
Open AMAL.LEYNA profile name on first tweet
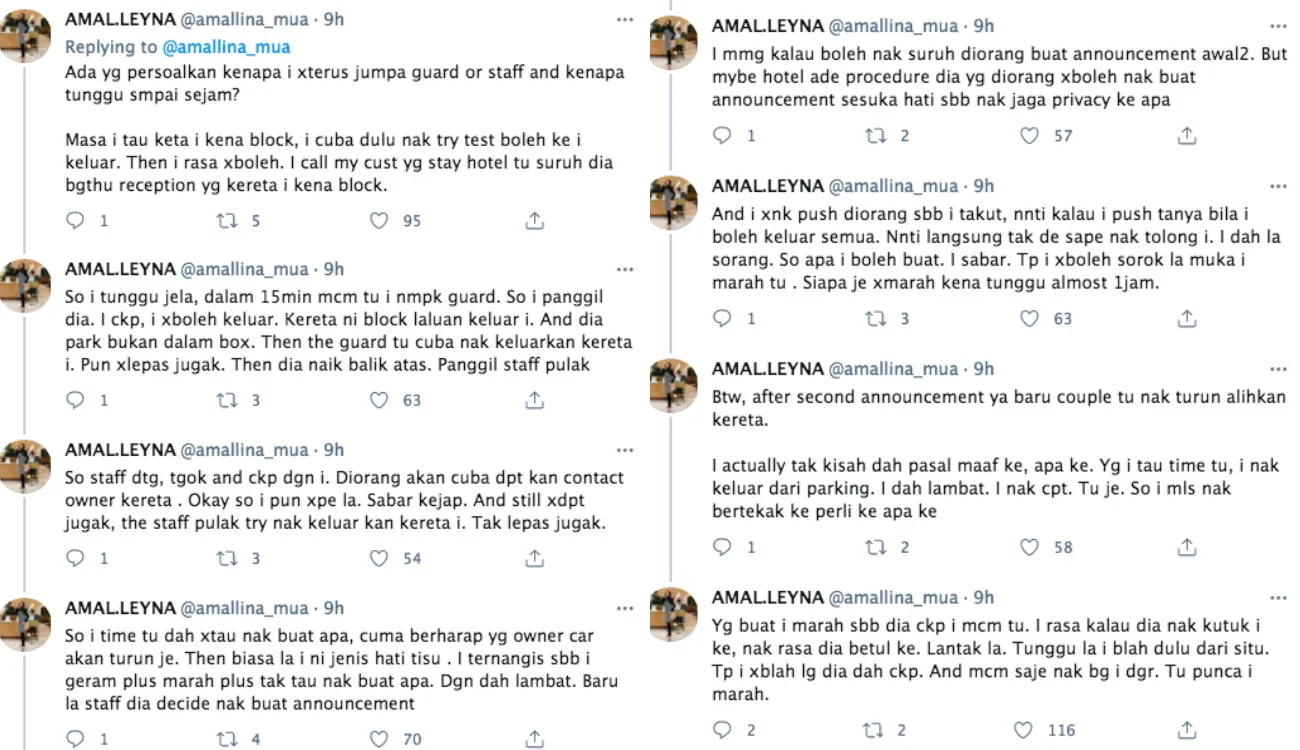[119, 19]
